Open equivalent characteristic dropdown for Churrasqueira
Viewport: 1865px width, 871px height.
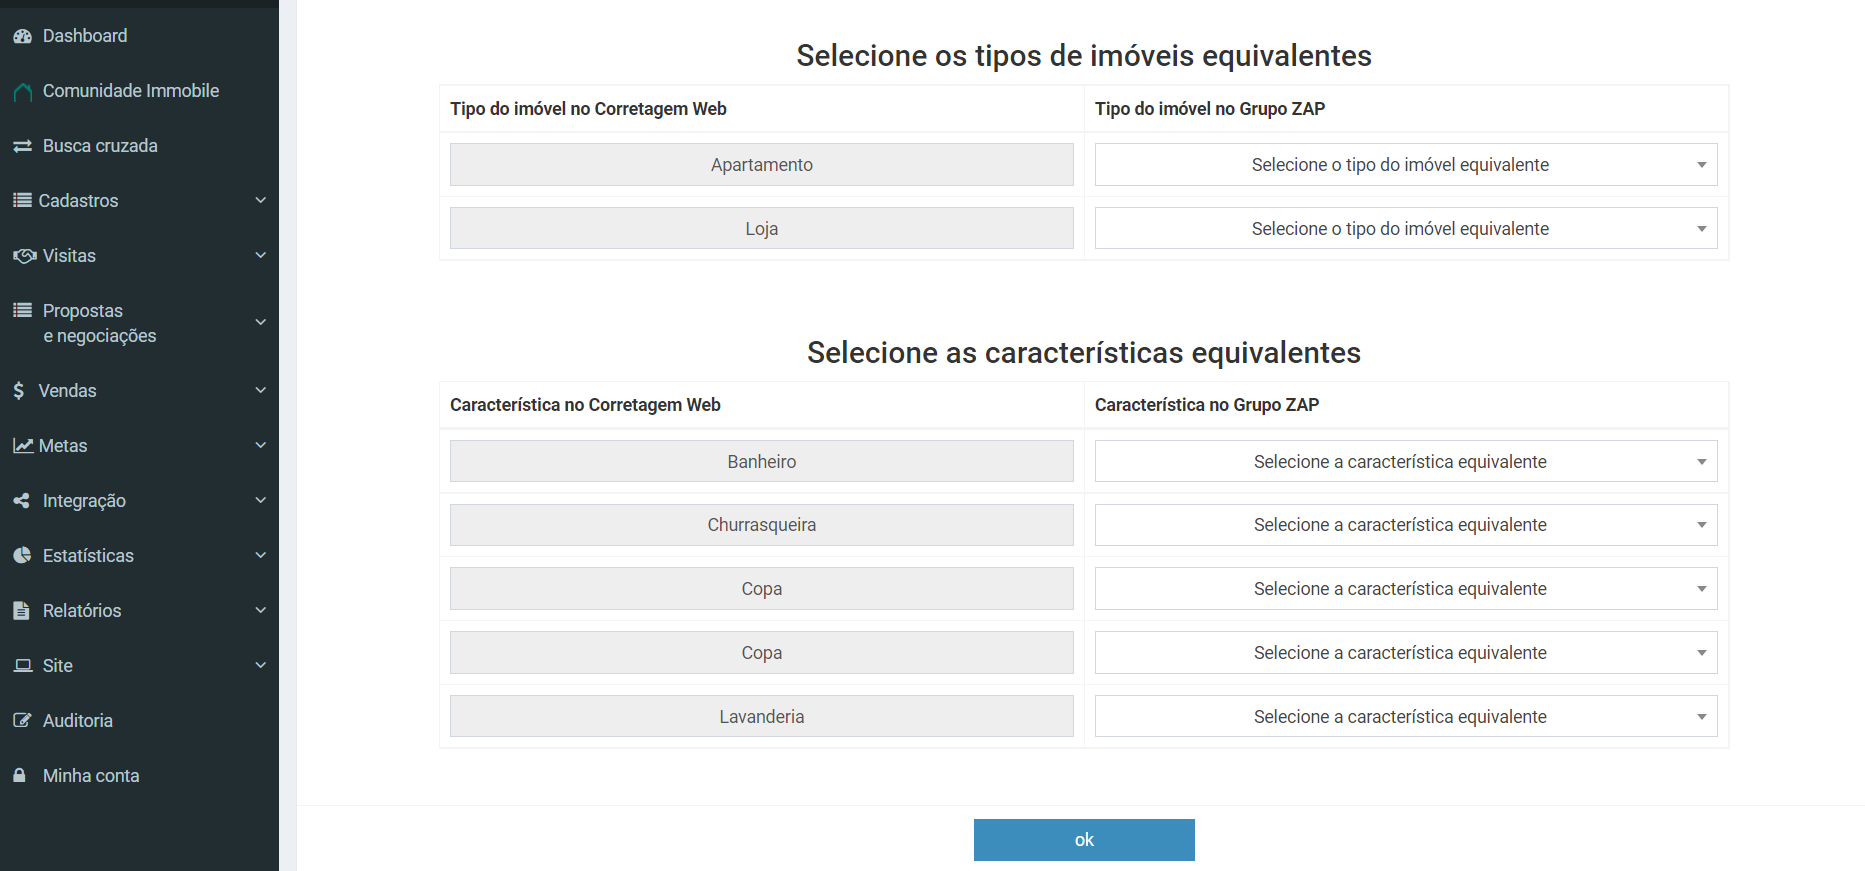[1405, 525]
